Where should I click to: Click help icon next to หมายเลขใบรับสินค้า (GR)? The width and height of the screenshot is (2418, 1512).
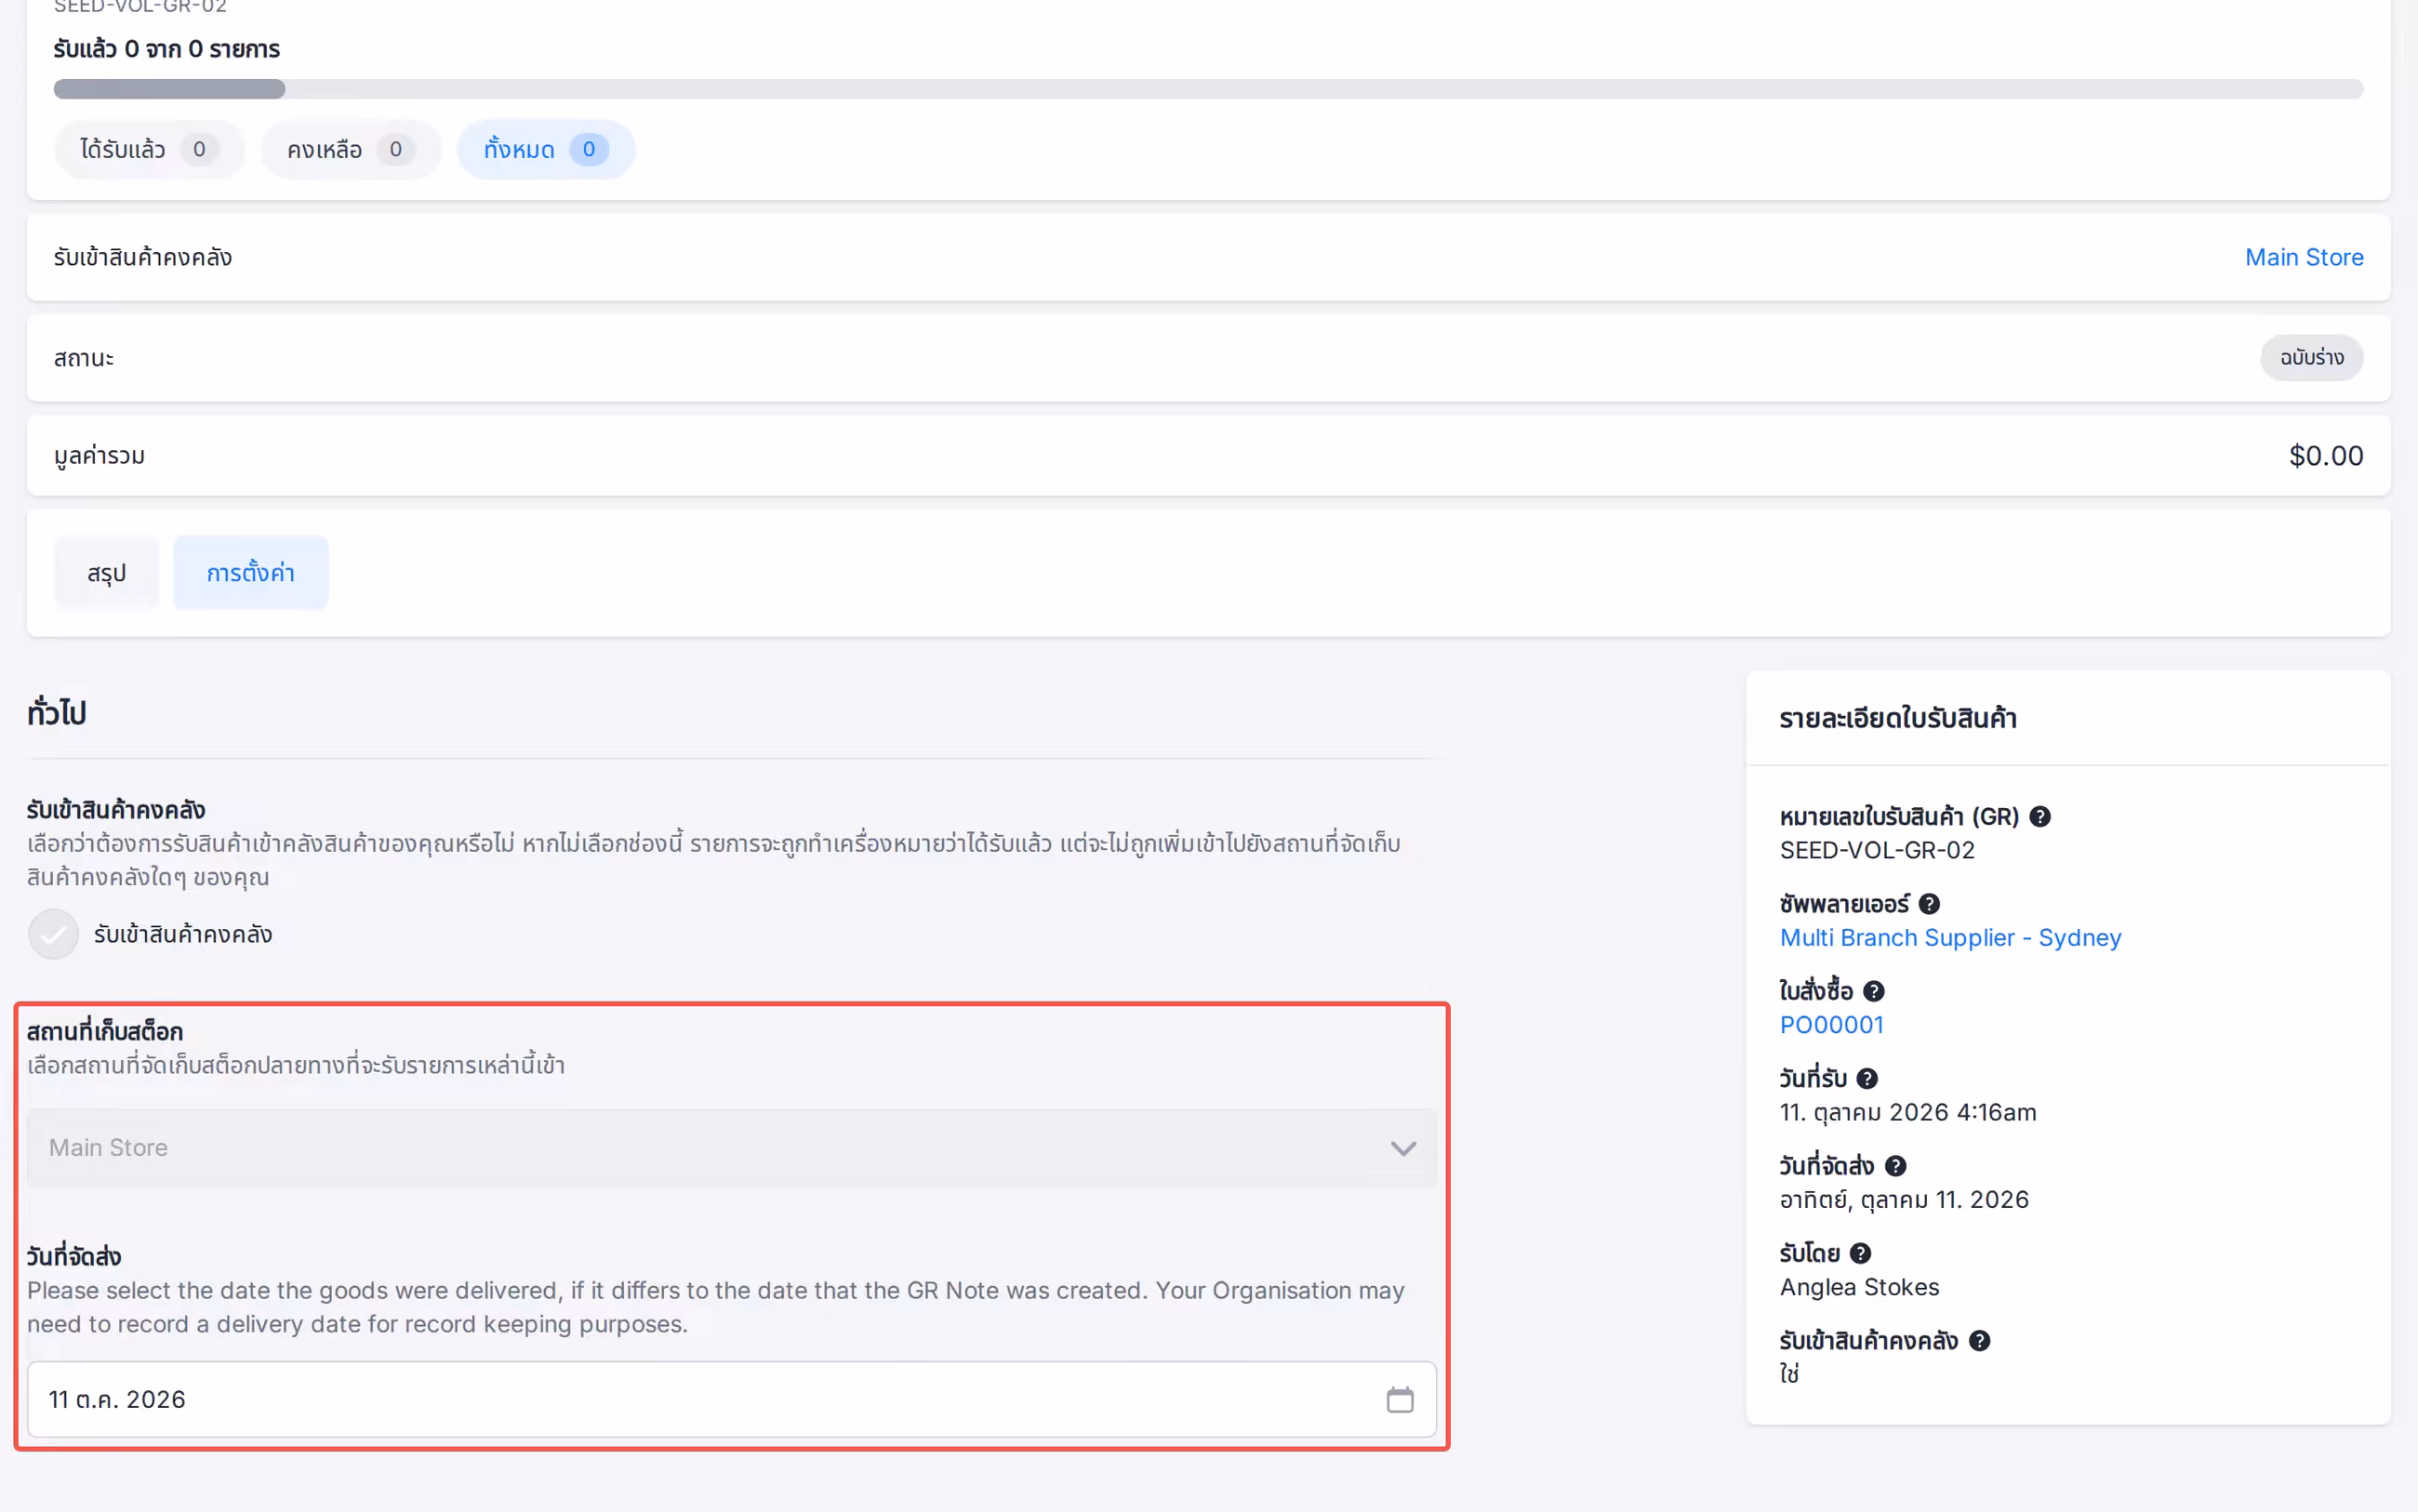pyautogui.click(x=2040, y=817)
